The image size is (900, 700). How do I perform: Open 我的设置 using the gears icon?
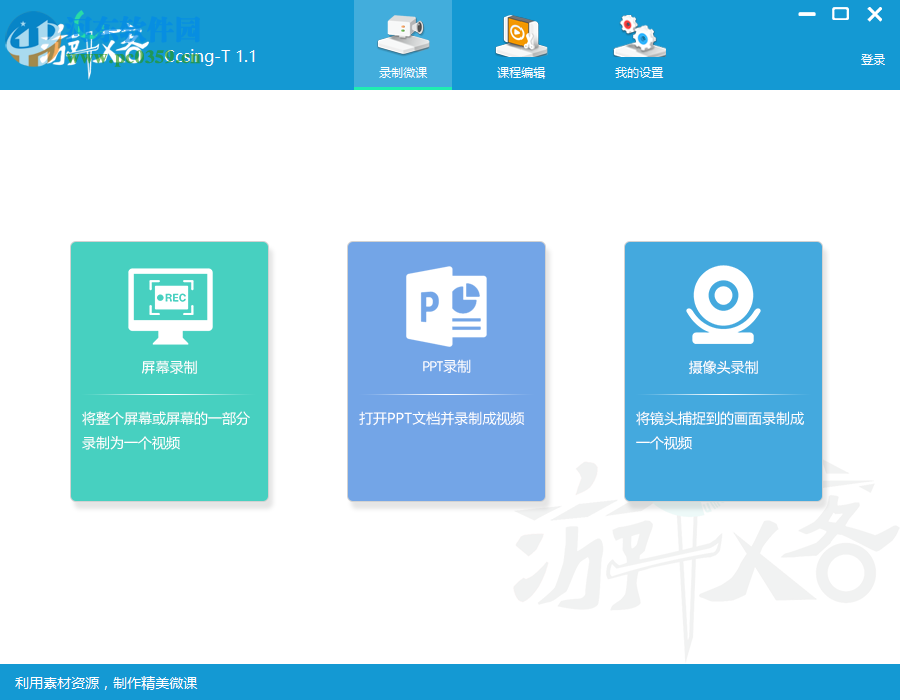coord(639,35)
